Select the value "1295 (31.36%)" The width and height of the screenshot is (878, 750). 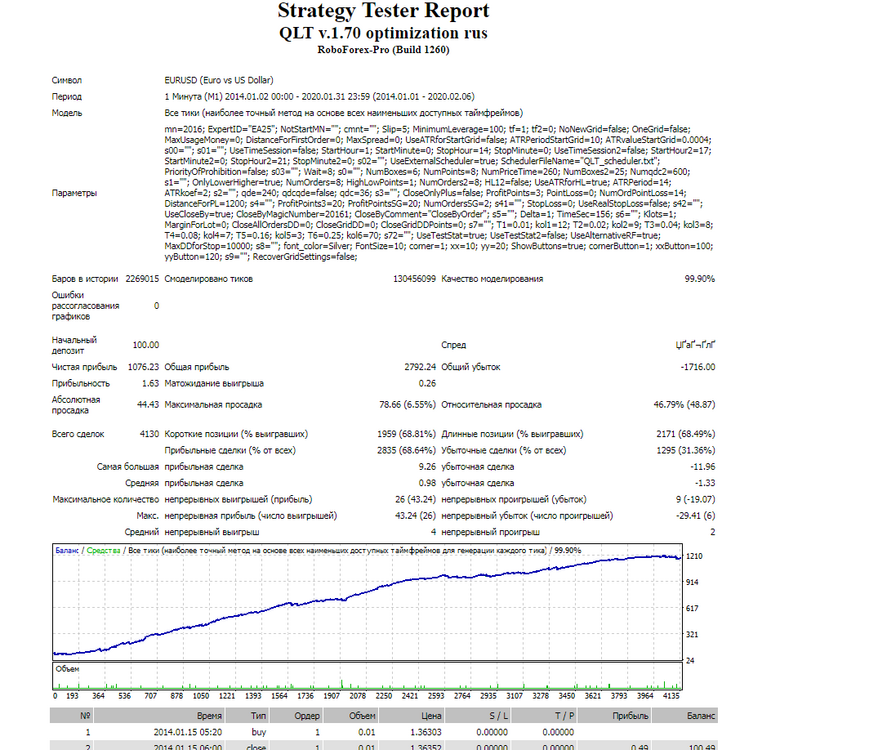point(685,450)
